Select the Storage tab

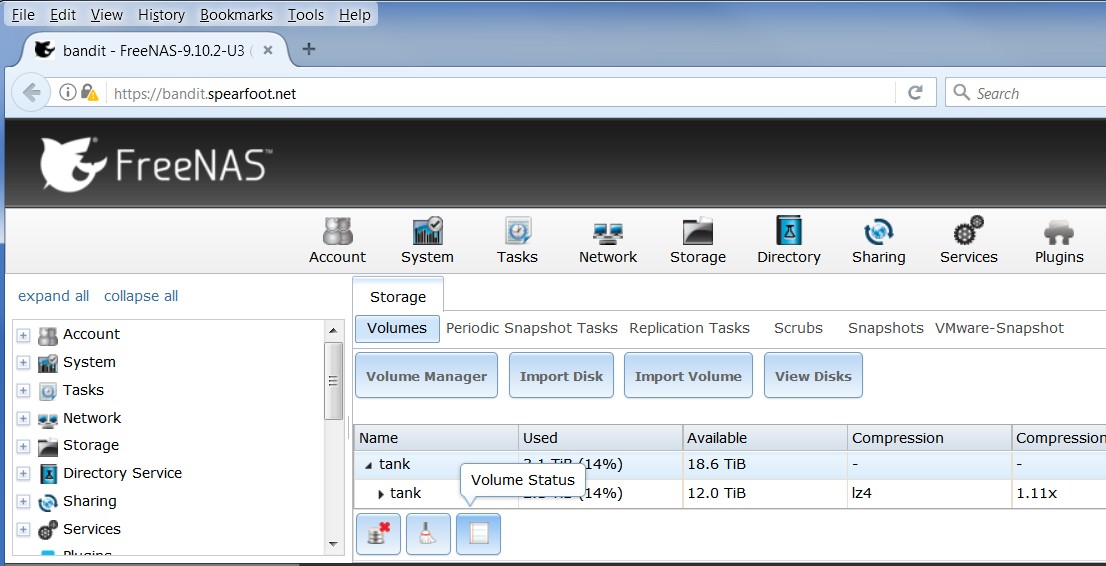398,296
